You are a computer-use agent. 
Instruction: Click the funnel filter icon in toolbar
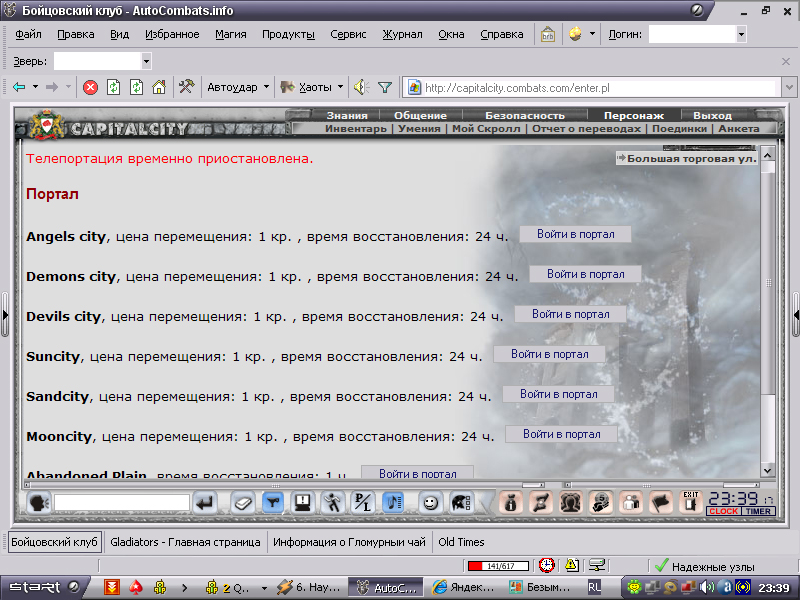(385, 88)
